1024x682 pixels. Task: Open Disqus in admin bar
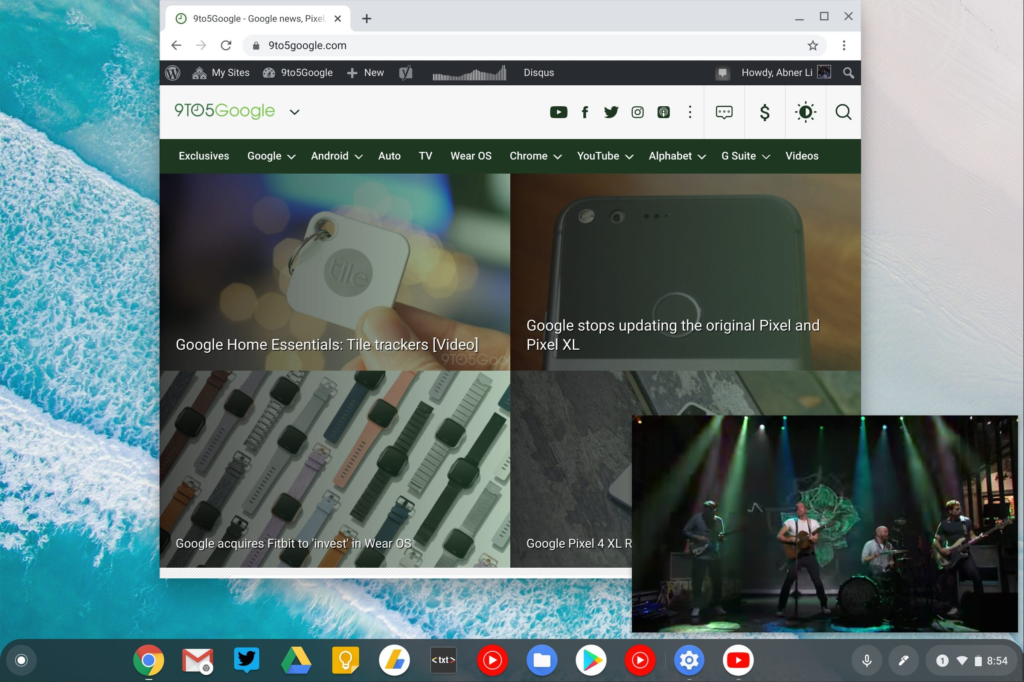tap(539, 73)
